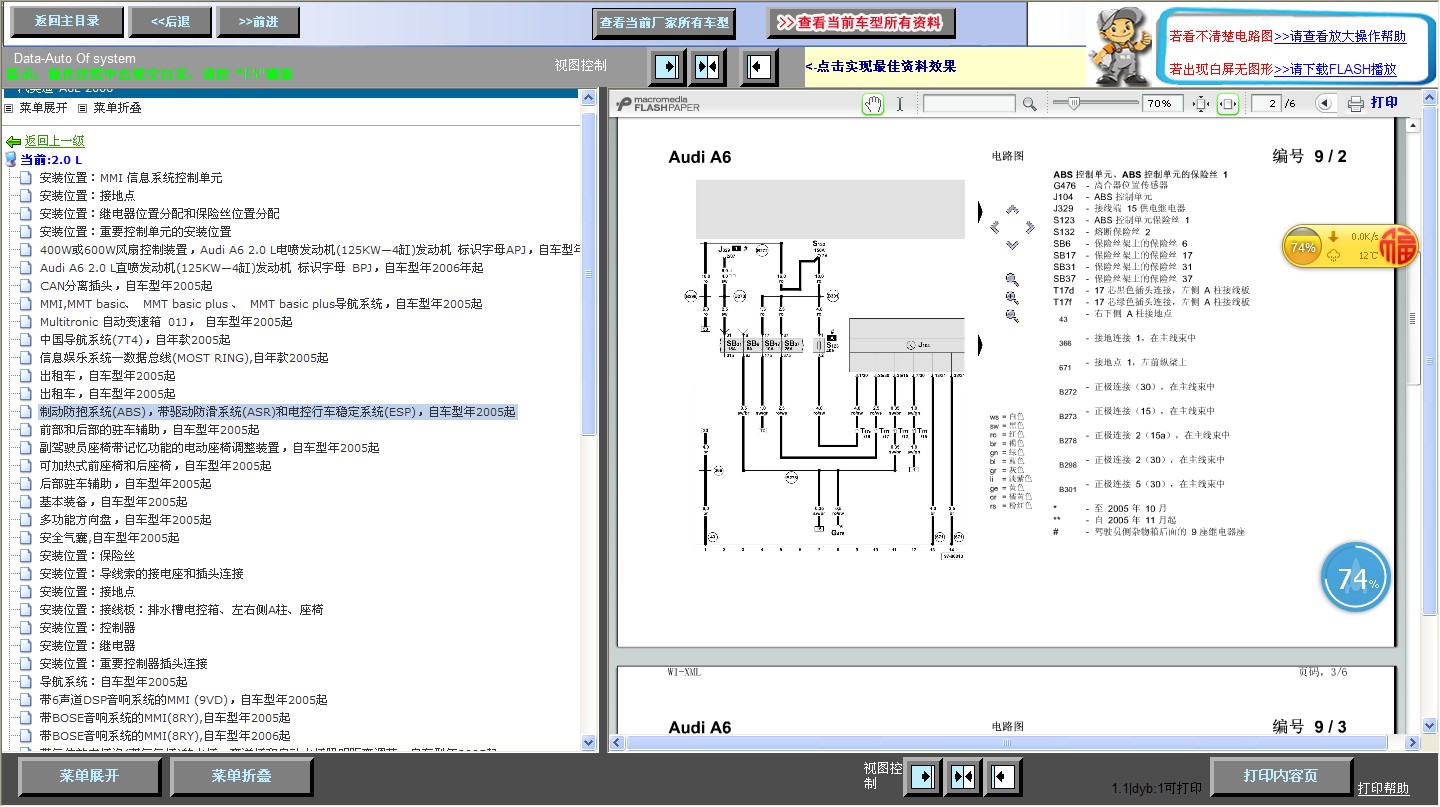Image resolution: width=1440 pixels, height=807 pixels.
Task: Go to previous page with the round arrow
Action: click(x=1325, y=103)
